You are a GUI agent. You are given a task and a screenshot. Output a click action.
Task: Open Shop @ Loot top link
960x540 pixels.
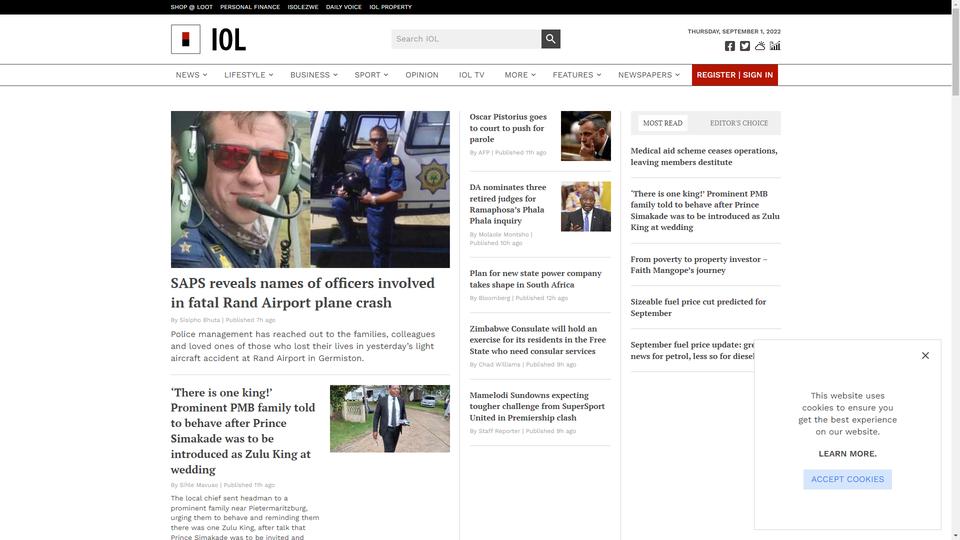coord(192,7)
